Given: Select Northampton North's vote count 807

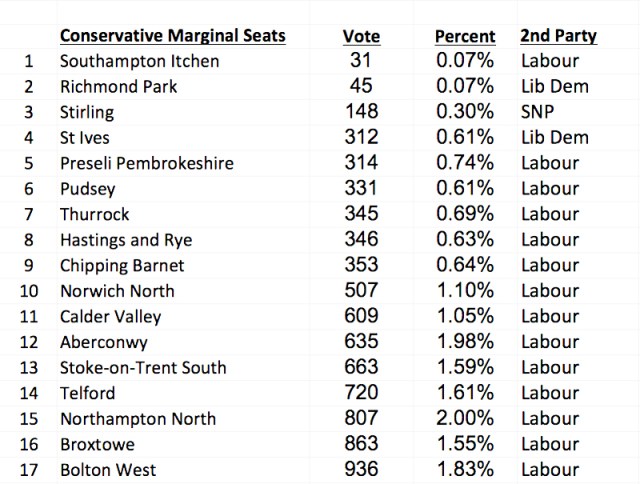Looking at the screenshot, I should 361,418.
